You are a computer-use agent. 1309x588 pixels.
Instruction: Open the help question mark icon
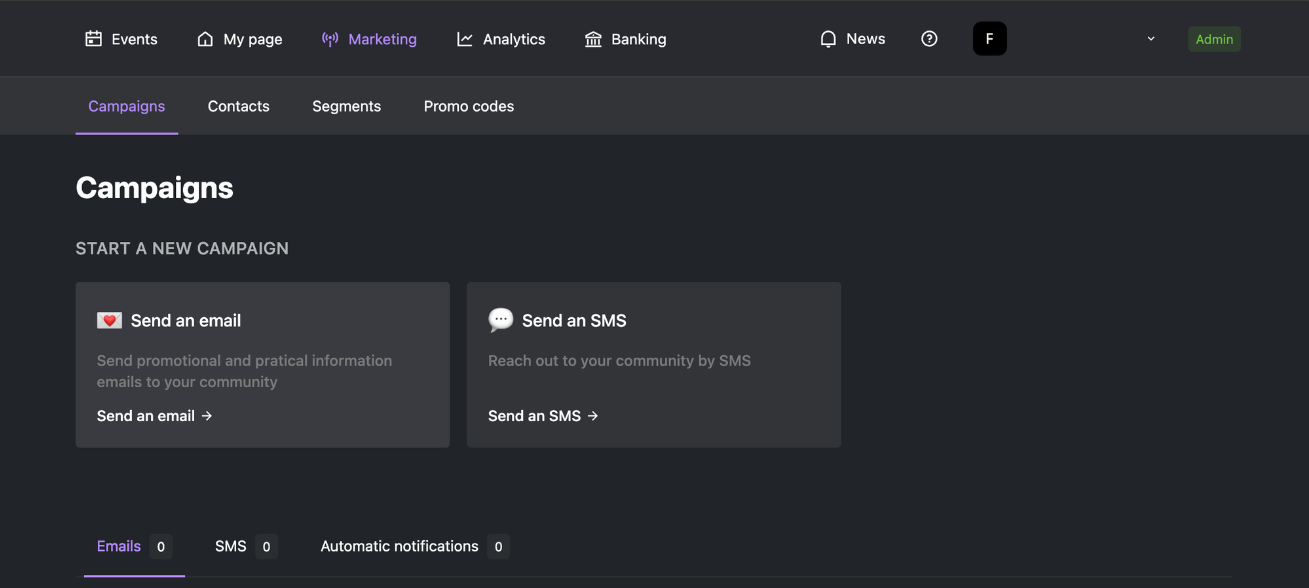[929, 39]
